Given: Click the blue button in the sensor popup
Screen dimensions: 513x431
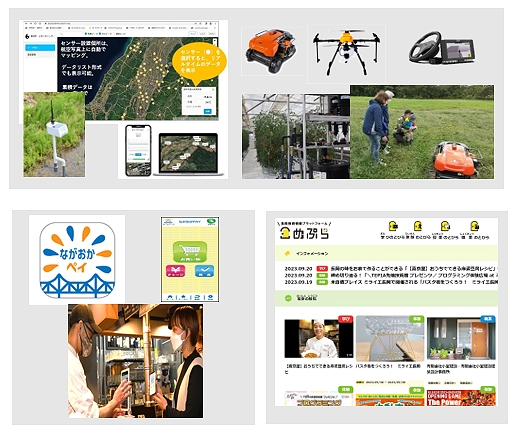Looking at the screenshot, I should (207, 111).
